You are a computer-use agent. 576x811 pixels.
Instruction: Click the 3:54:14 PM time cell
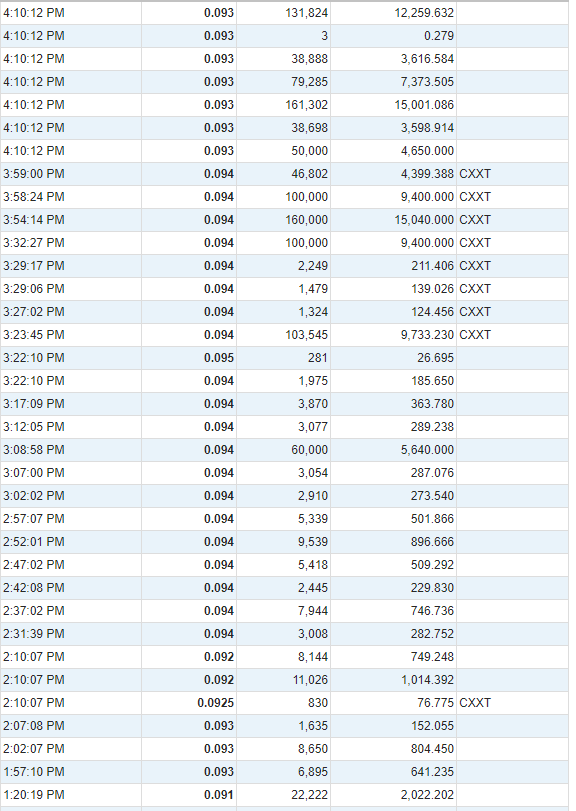[x=71, y=220]
